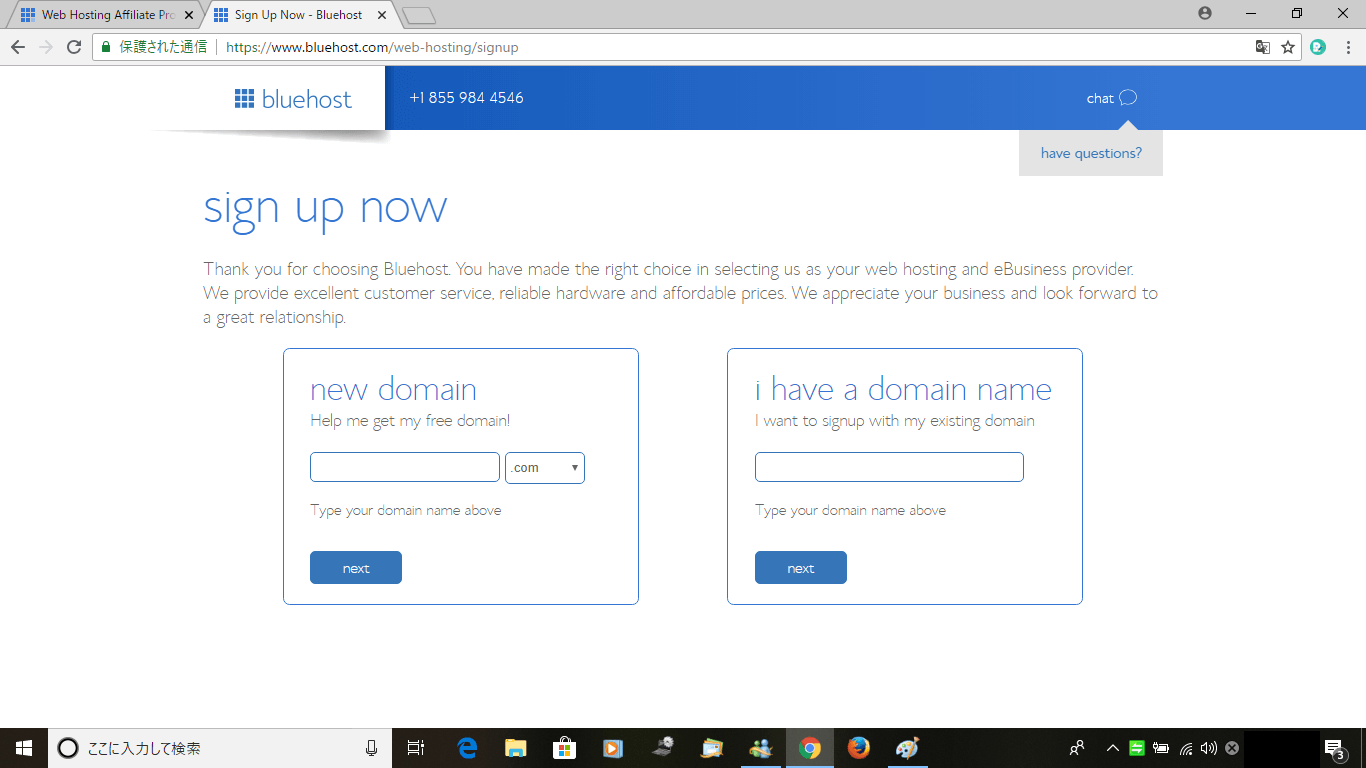
Task: Open the Chrome menu three-dot icon
Action: pyautogui.click(x=1346, y=47)
